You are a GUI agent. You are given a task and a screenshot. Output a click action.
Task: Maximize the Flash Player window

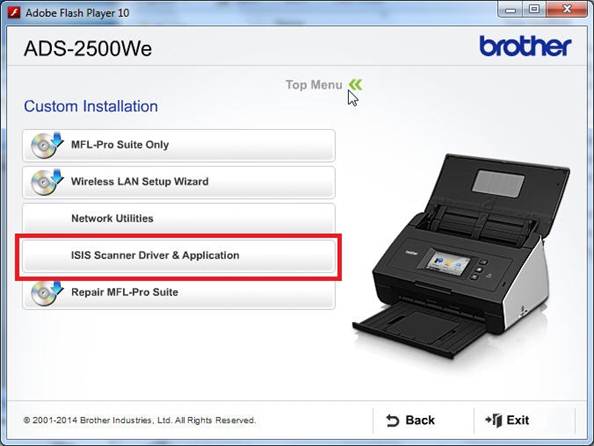(x=535, y=9)
